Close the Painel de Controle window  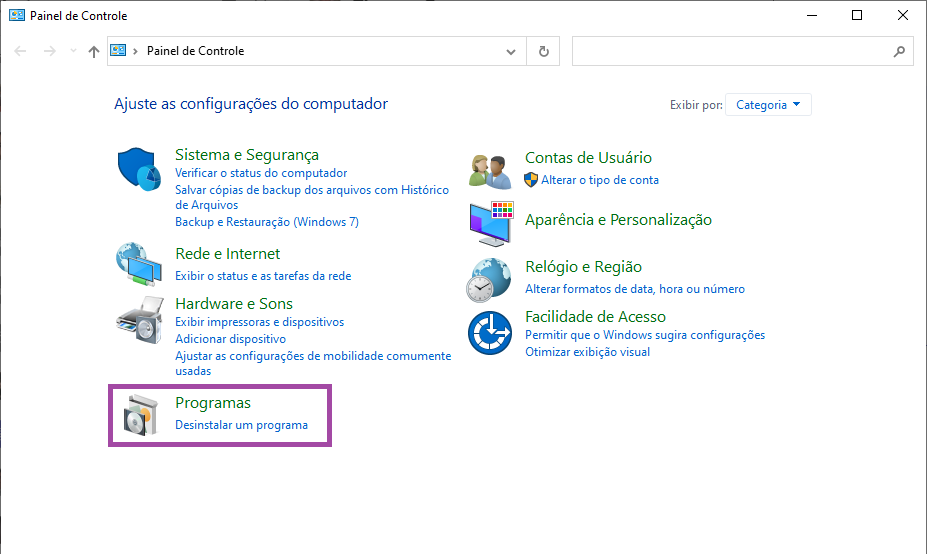pyautogui.click(x=903, y=15)
